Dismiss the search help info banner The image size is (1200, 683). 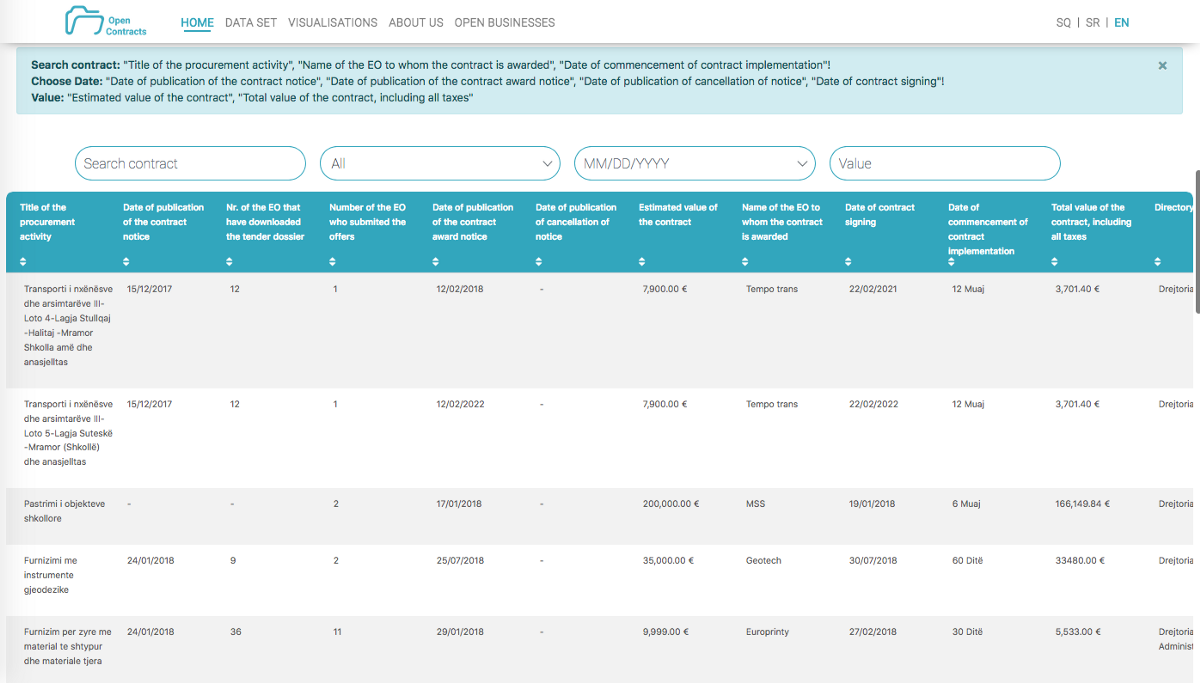point(1162,66)
